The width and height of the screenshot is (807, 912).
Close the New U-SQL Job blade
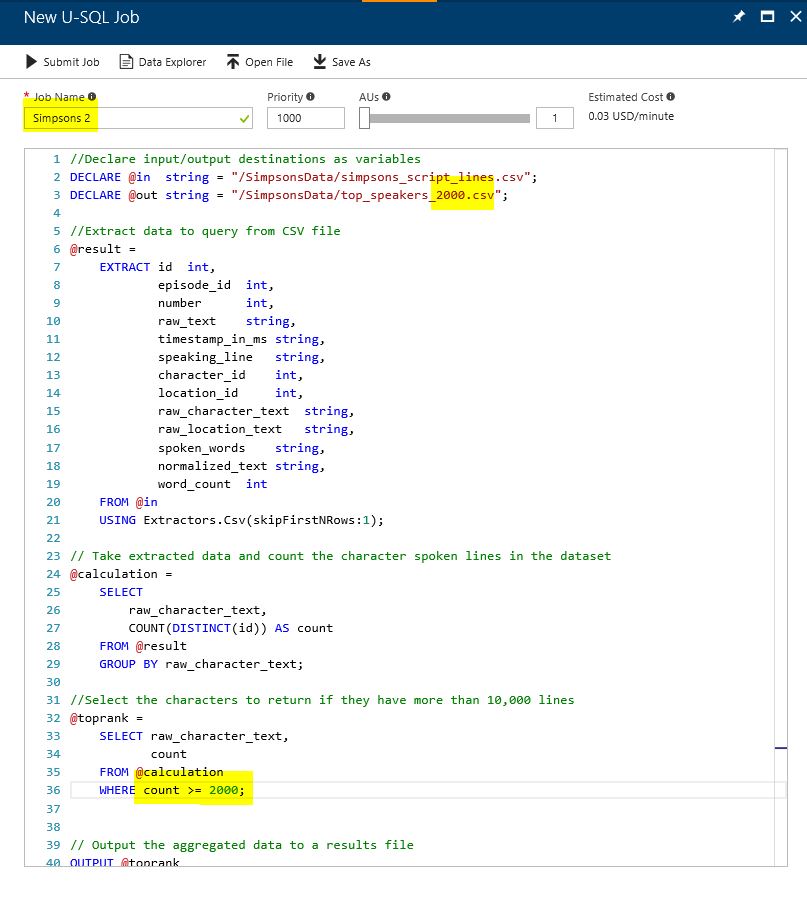(795, 17)
